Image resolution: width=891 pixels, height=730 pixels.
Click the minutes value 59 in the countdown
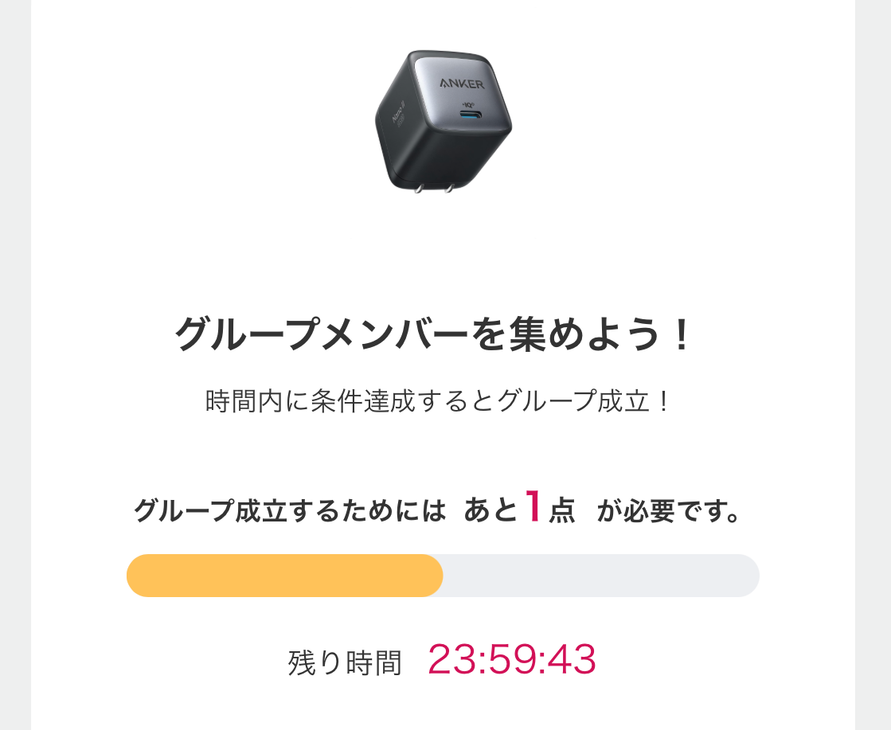coord(512,660)
